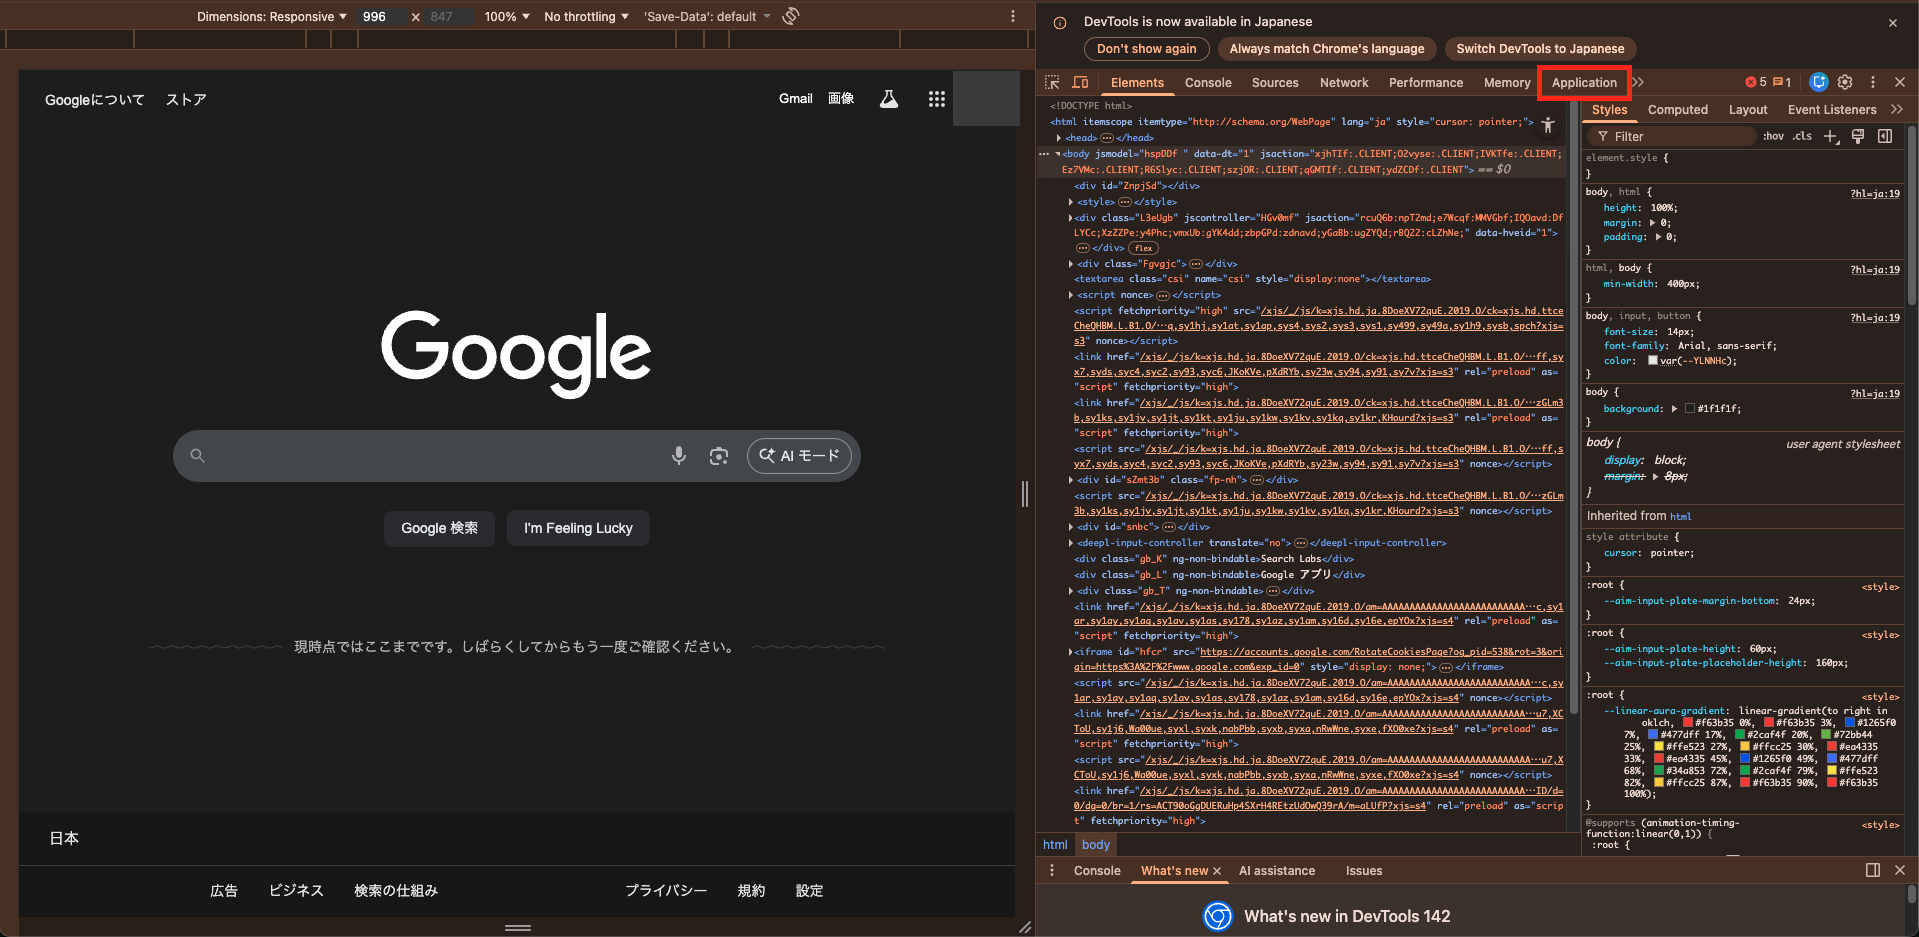Click the body breadcrumb in the DOM path
The width and height of the screenshot is (1919, 937).
(x=1096, y=845)
